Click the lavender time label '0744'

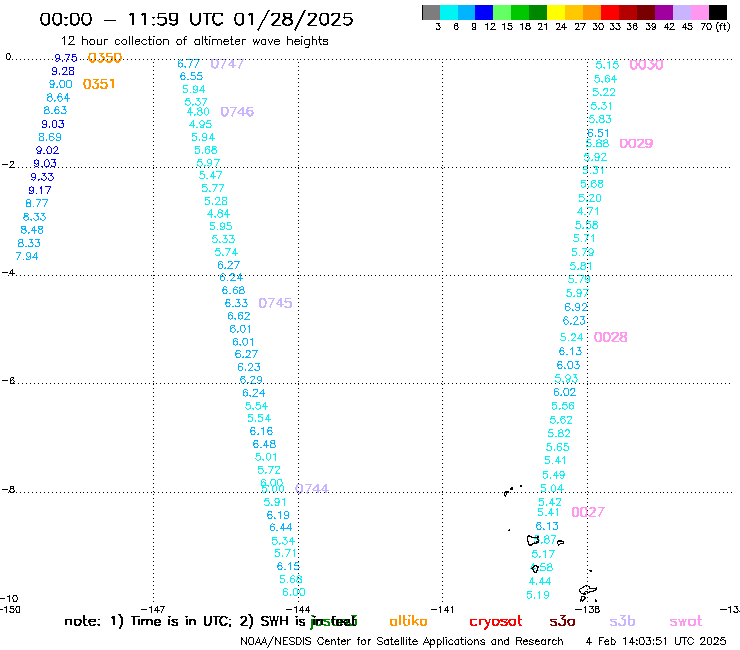click(x=311, y=488)
